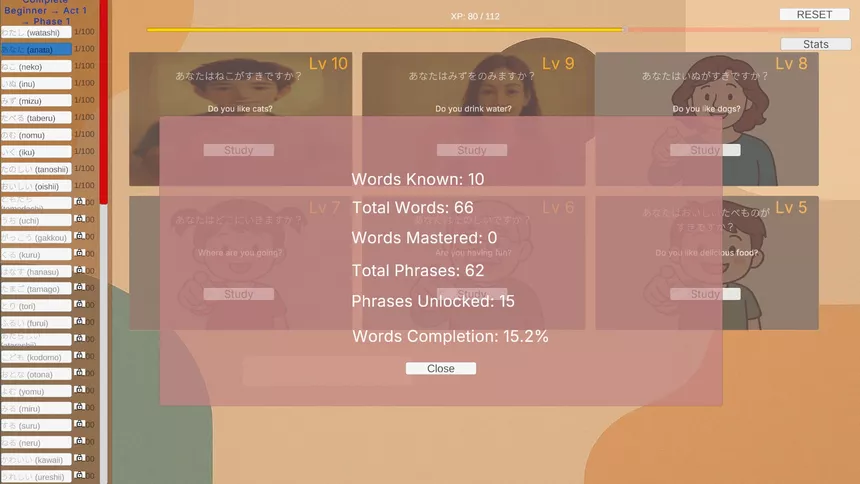Viewport: 860px width, 484px height.
Task: Select the mizu word entry
Action: 36,100
